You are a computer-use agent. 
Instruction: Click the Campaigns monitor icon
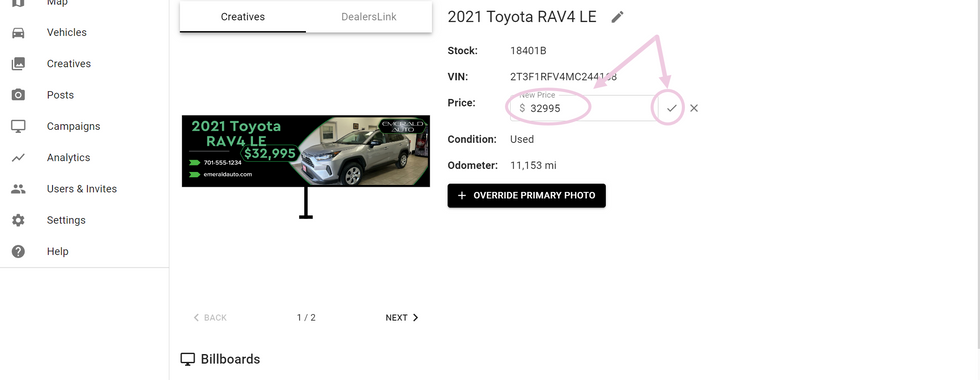[18, 126]
